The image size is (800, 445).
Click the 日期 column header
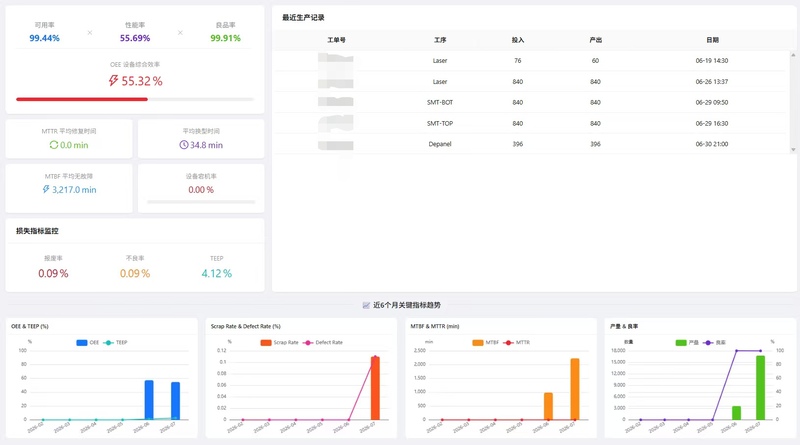point(712,40)
